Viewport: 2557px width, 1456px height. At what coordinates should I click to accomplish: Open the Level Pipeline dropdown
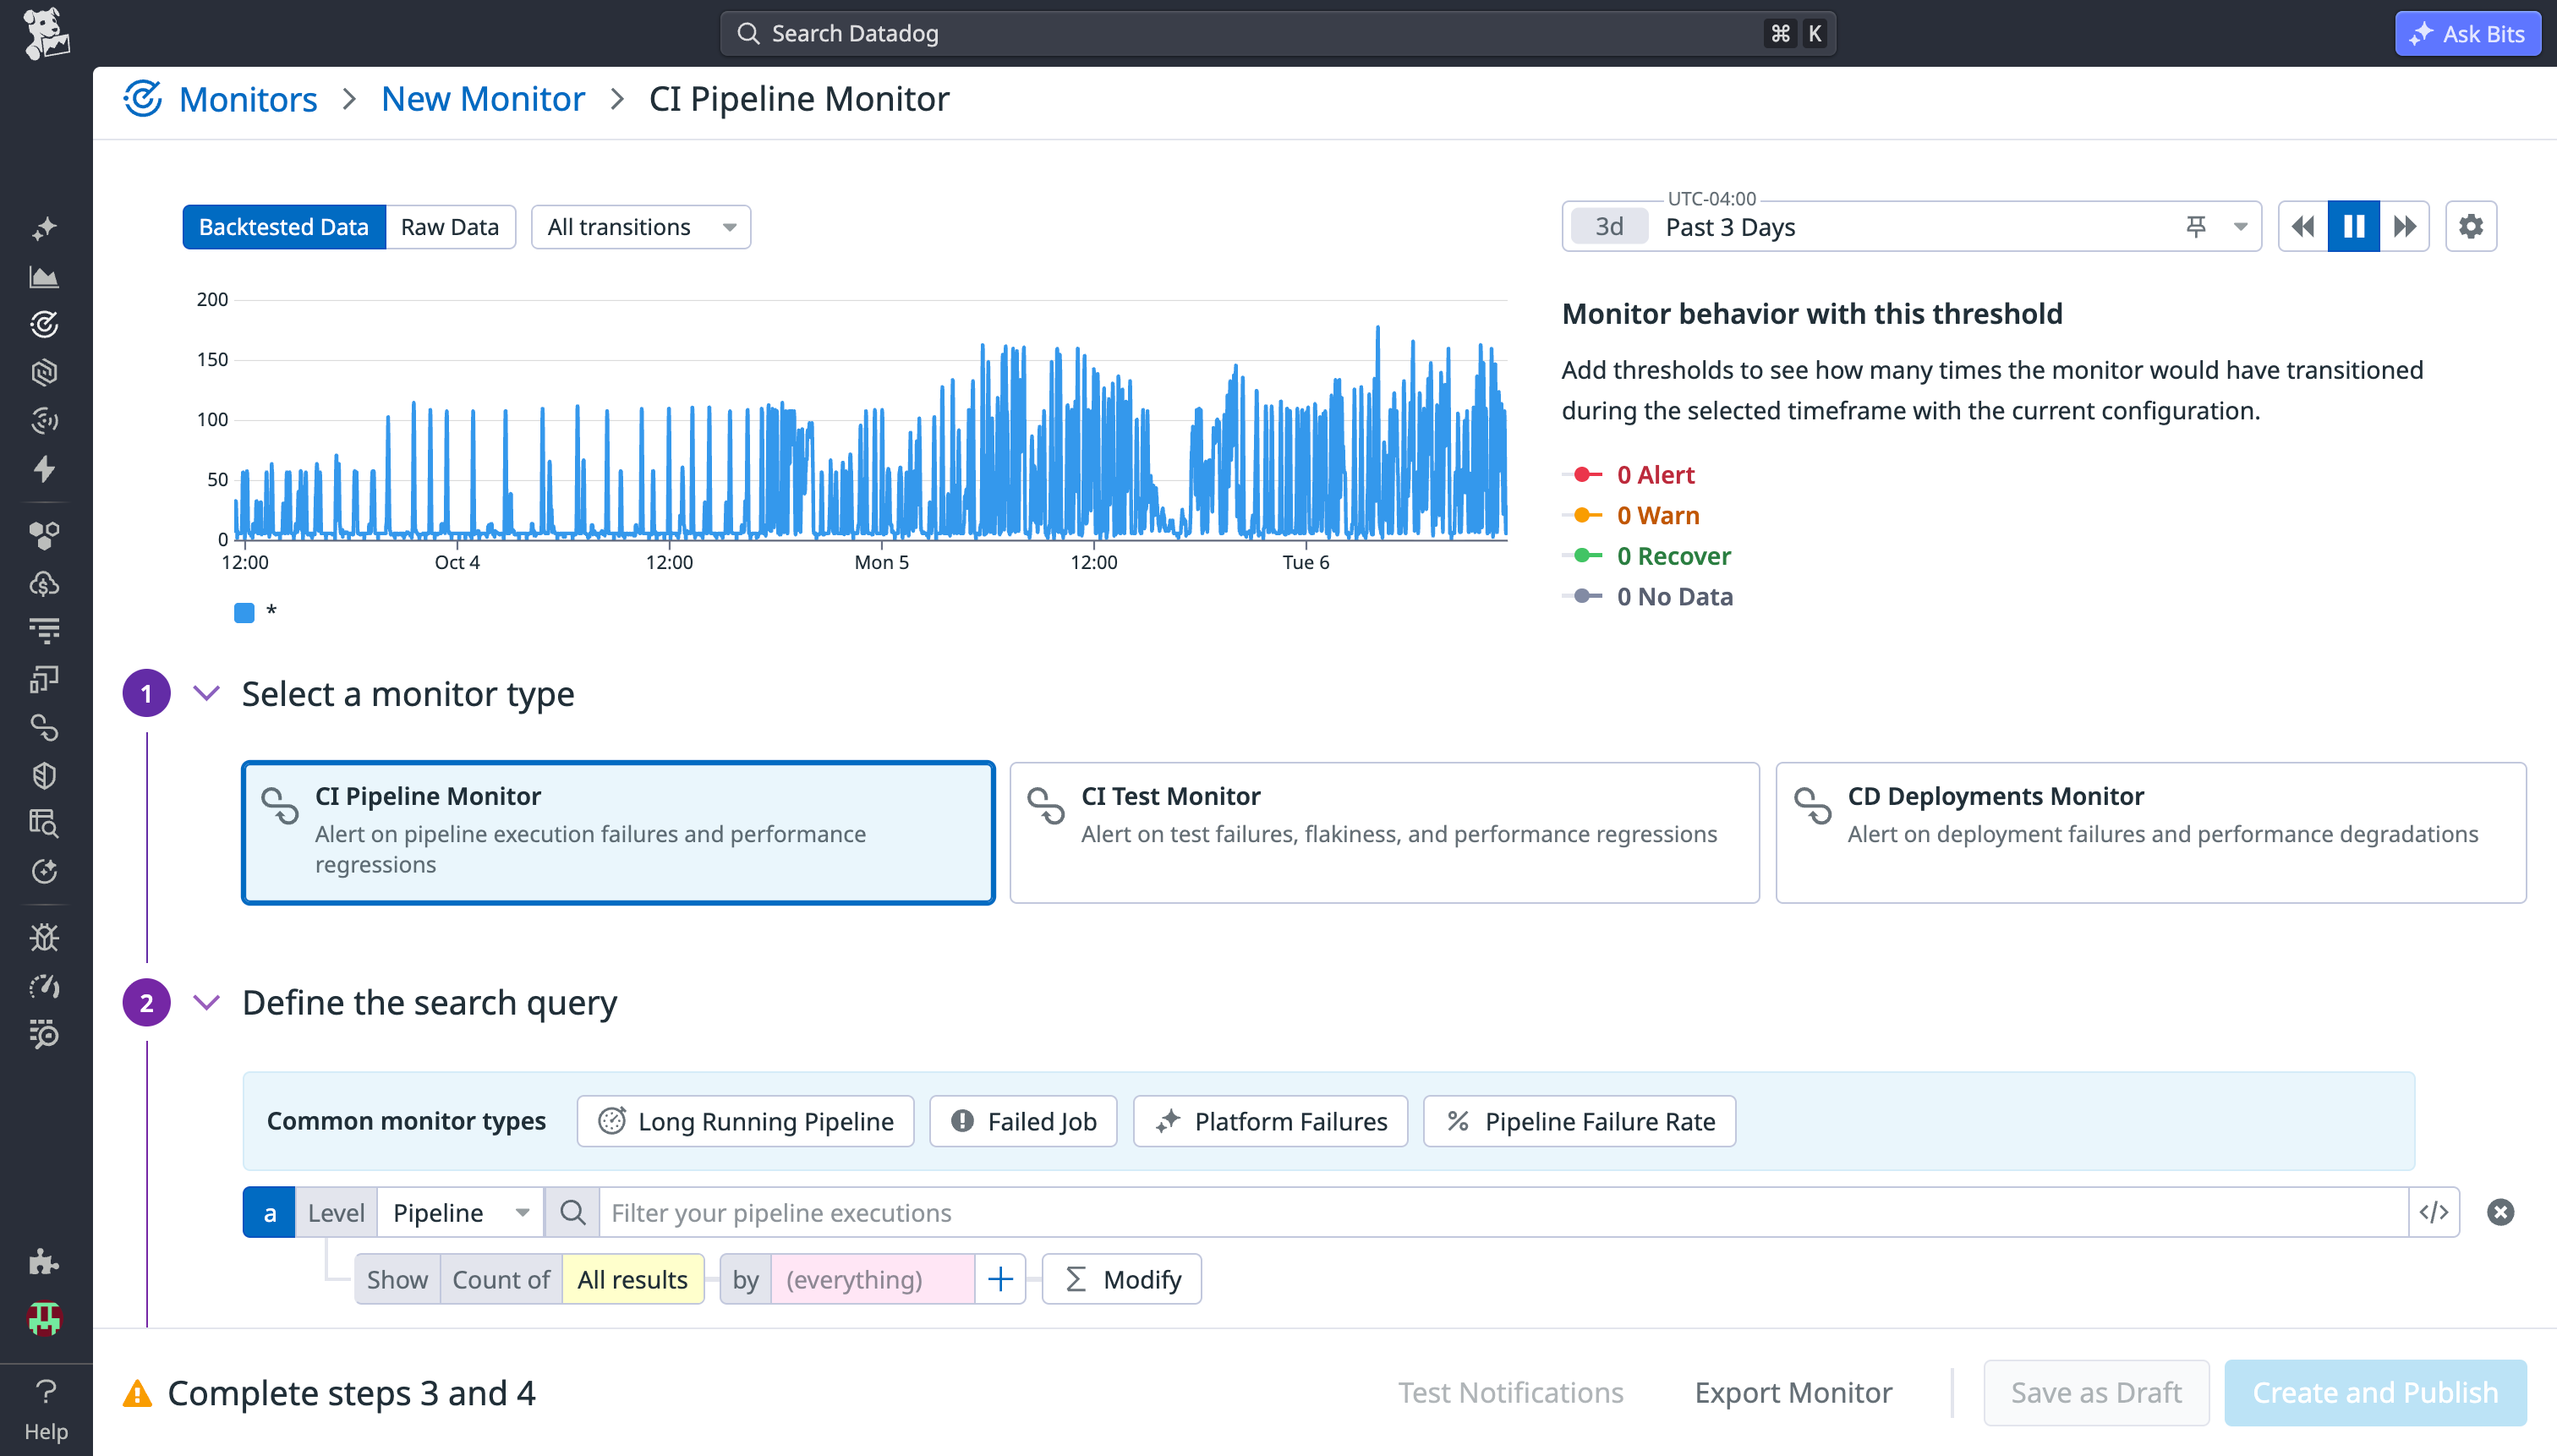coord(461,1212)
